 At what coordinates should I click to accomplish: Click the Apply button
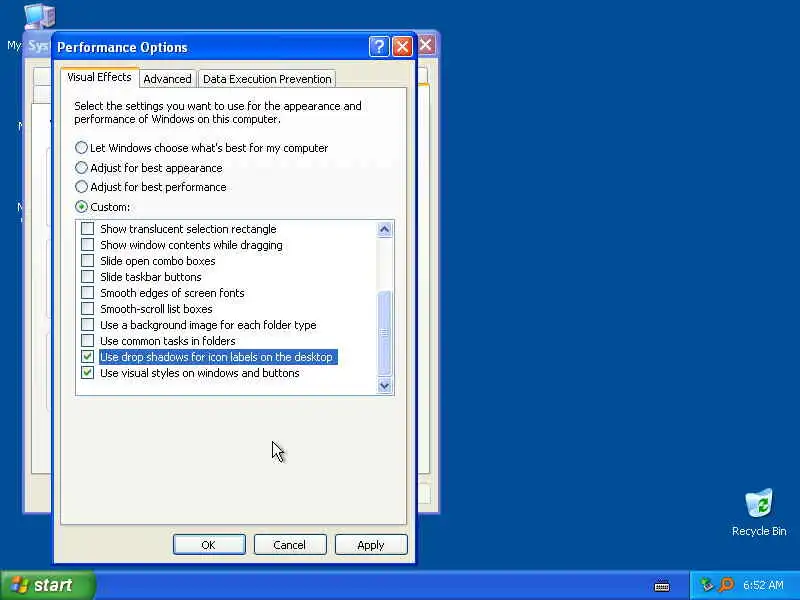click(371, 544)
